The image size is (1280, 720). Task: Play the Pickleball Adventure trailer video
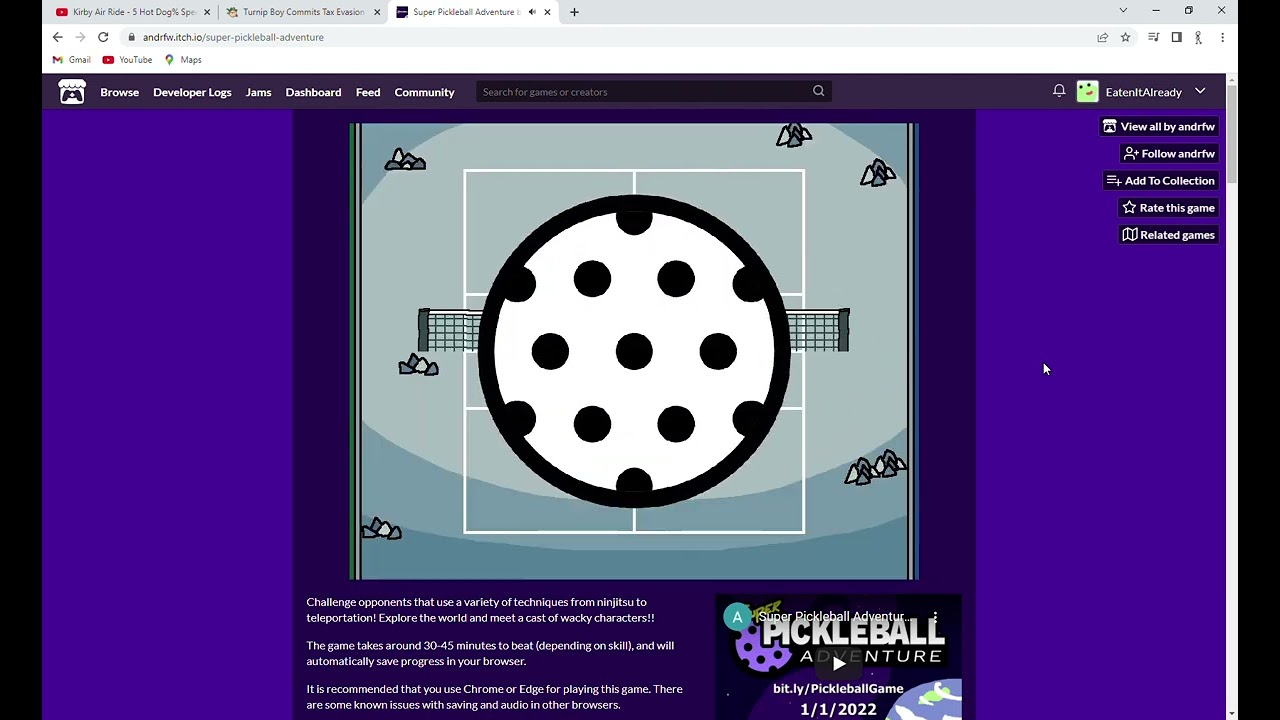tap(838, 662)
